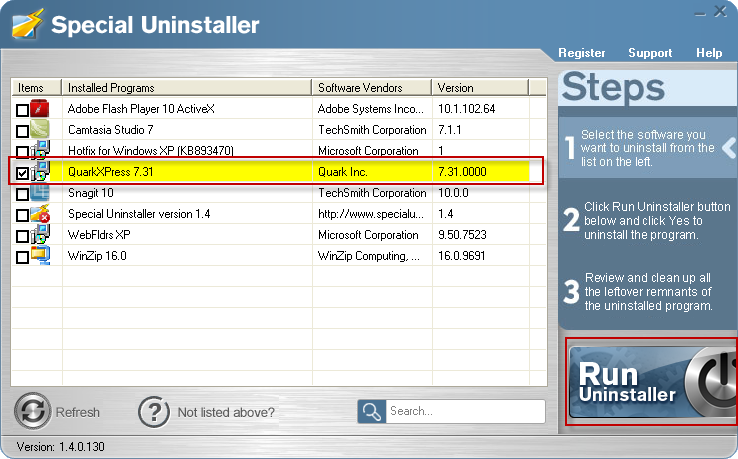The width and height of the screenshot is (738, 459).
Task: Sort by the Version column header
Action: [x=480, y=88]
